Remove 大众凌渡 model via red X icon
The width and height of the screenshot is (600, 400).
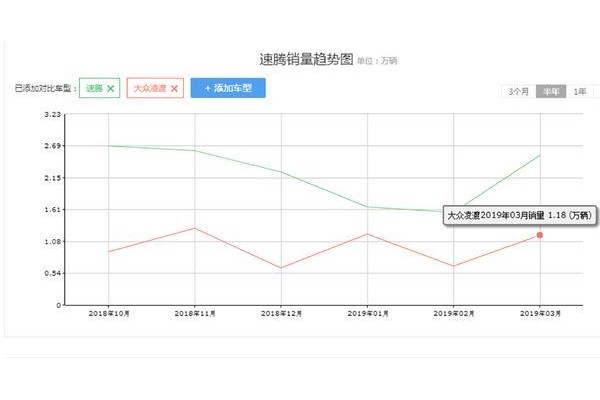(x=174, y=88)
